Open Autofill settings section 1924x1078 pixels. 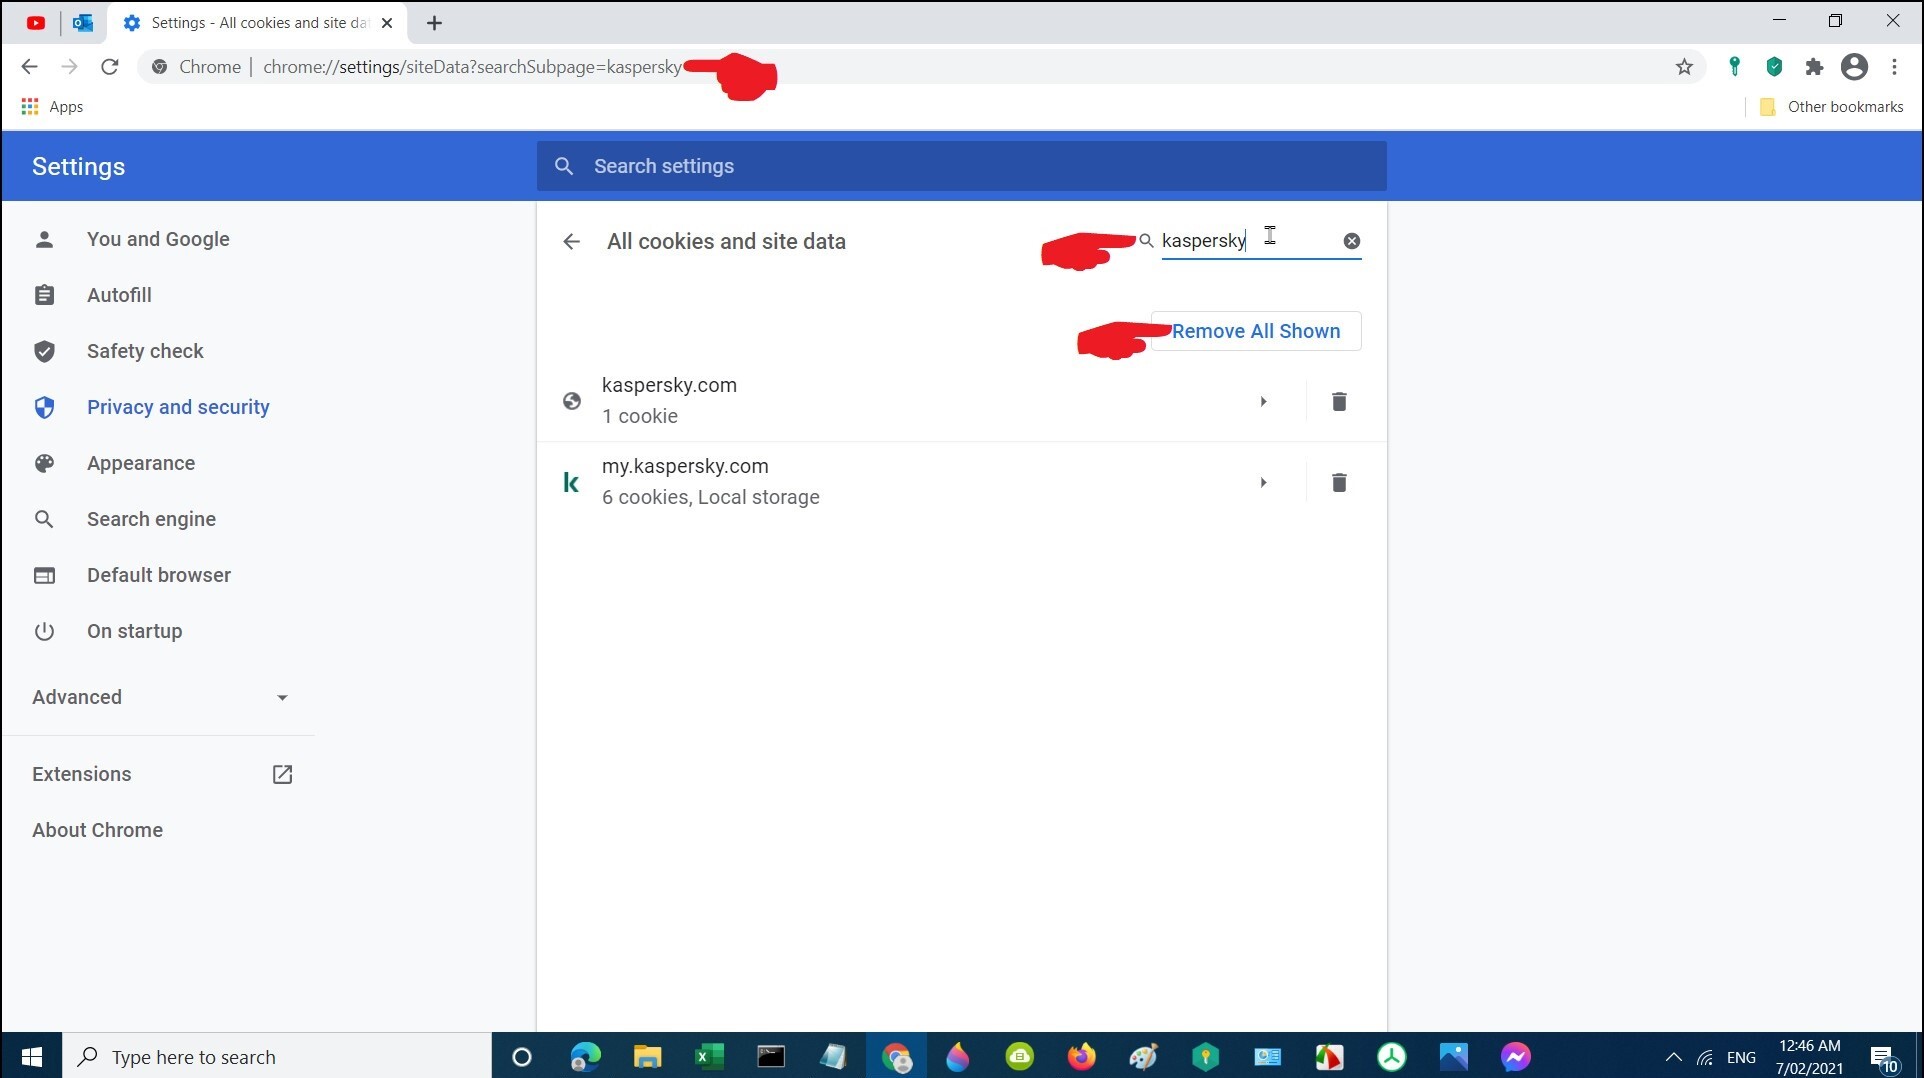(119, 295)
